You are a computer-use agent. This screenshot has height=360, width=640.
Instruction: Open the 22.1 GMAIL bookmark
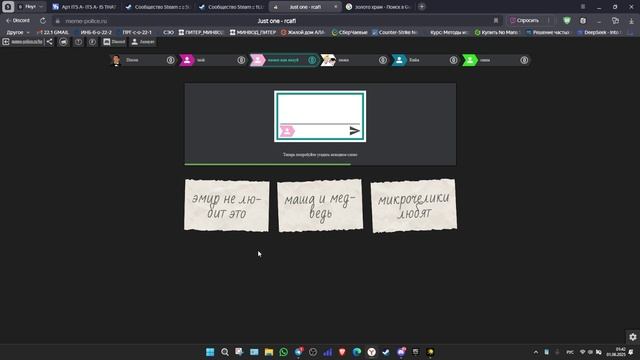click(53, 32)
